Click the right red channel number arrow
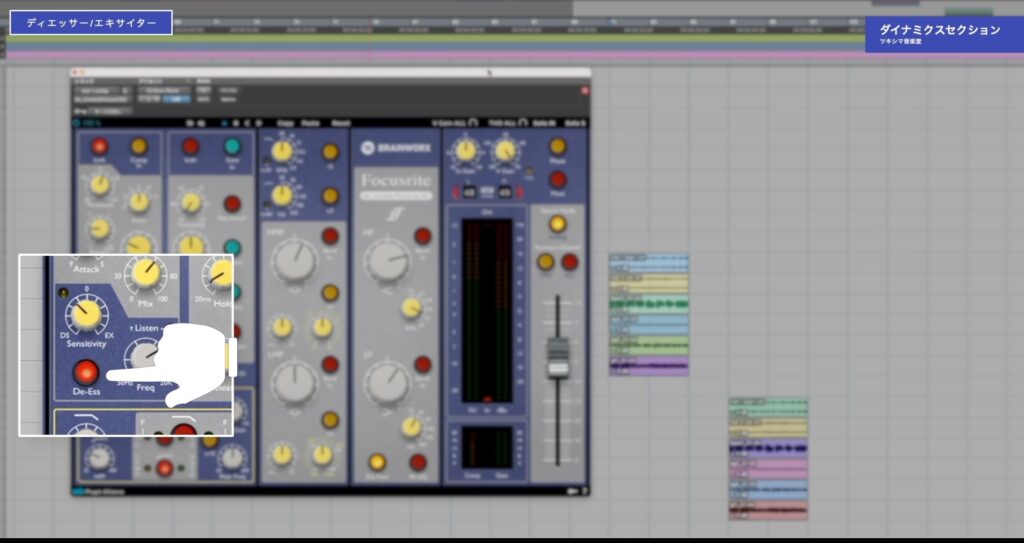The height and width of the screenshot is (543, 1024). tap(520, 192)
